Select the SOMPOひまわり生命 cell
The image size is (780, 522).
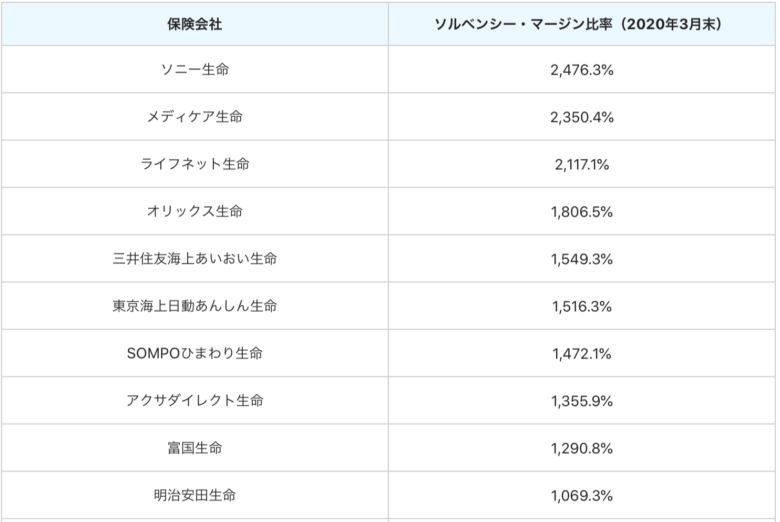195,353
